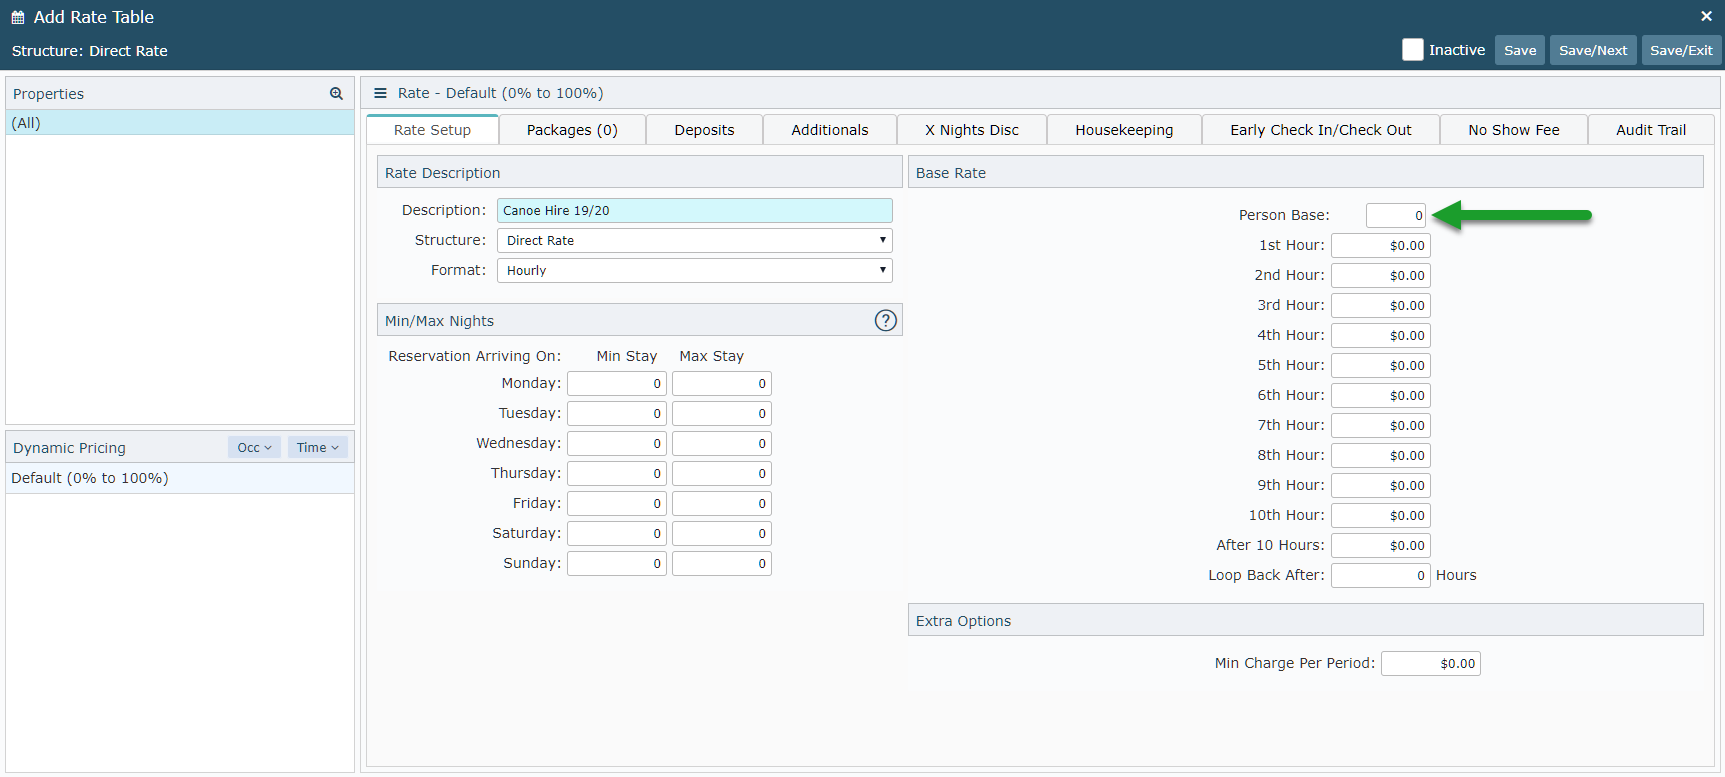1725x777 pixels.
Task: Click the Min Charge Per Period field
Action: 1431,663
